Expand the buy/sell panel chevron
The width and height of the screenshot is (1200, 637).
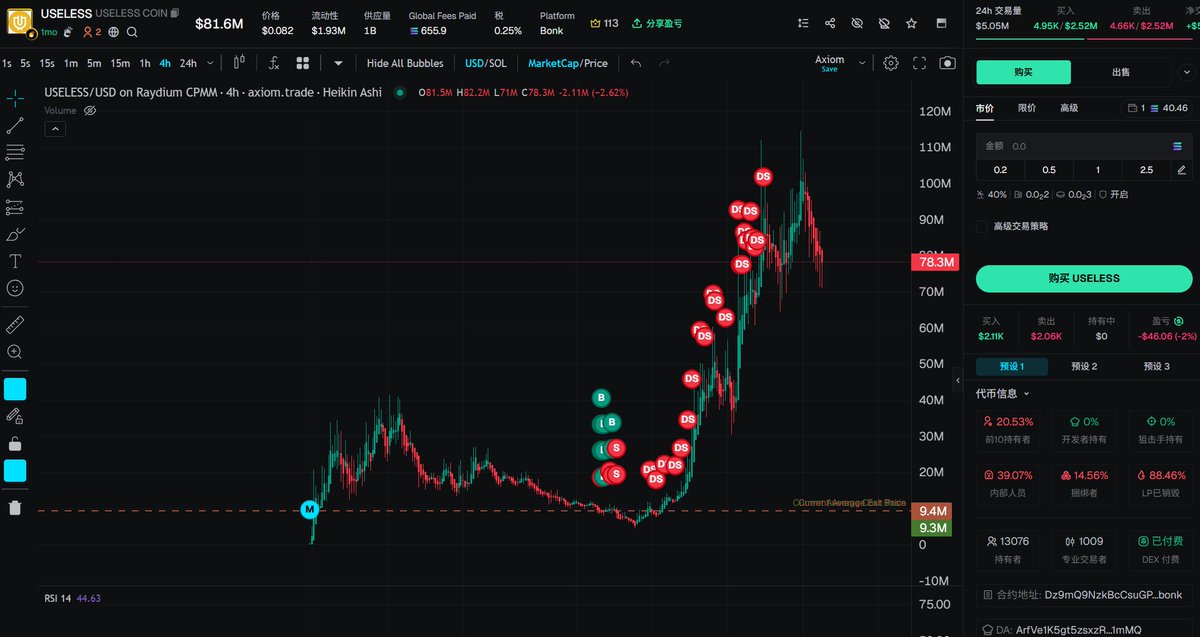pyautogui.click(x=1185, y=72)
